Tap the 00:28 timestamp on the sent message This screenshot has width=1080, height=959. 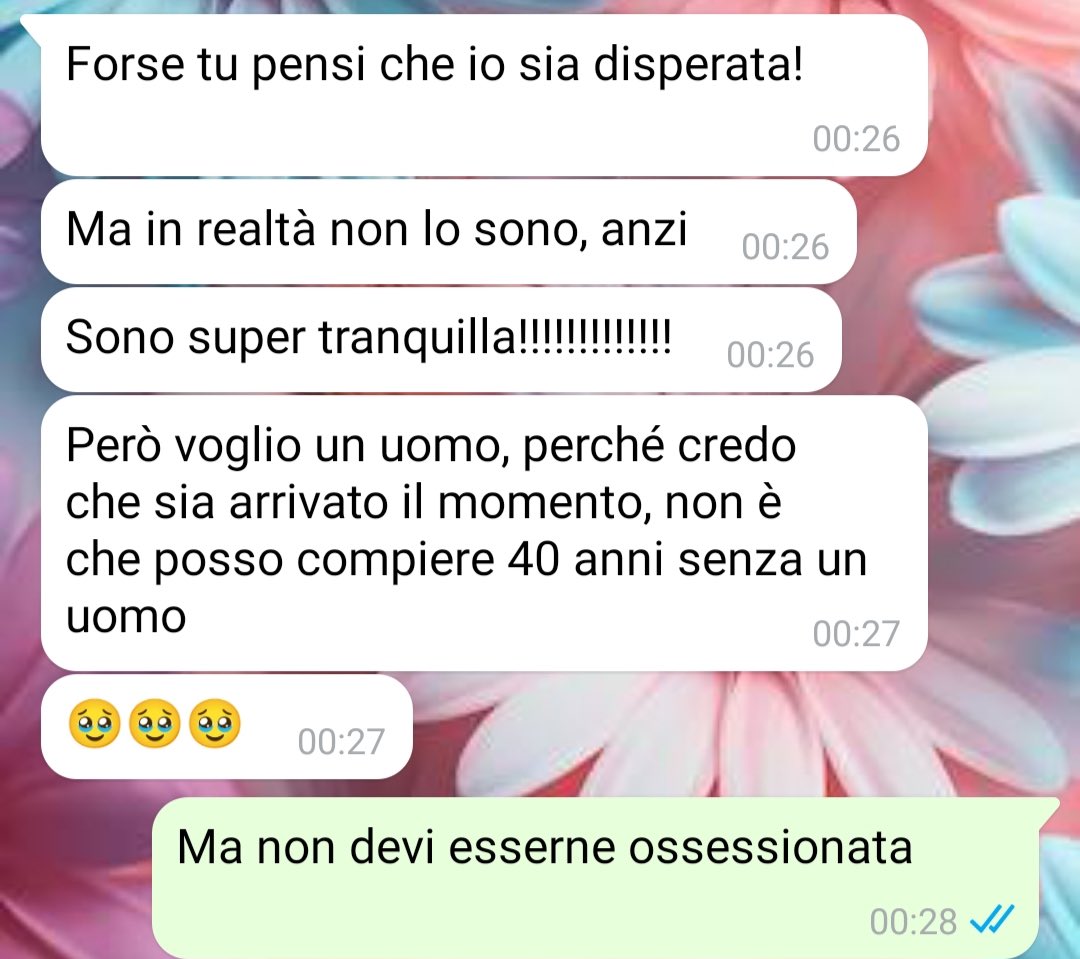(x=913, y=921)
